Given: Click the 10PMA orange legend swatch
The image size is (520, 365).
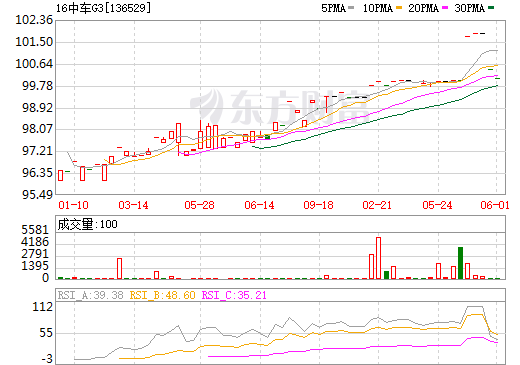Looking at the screenshot, I should click(399, 7).
